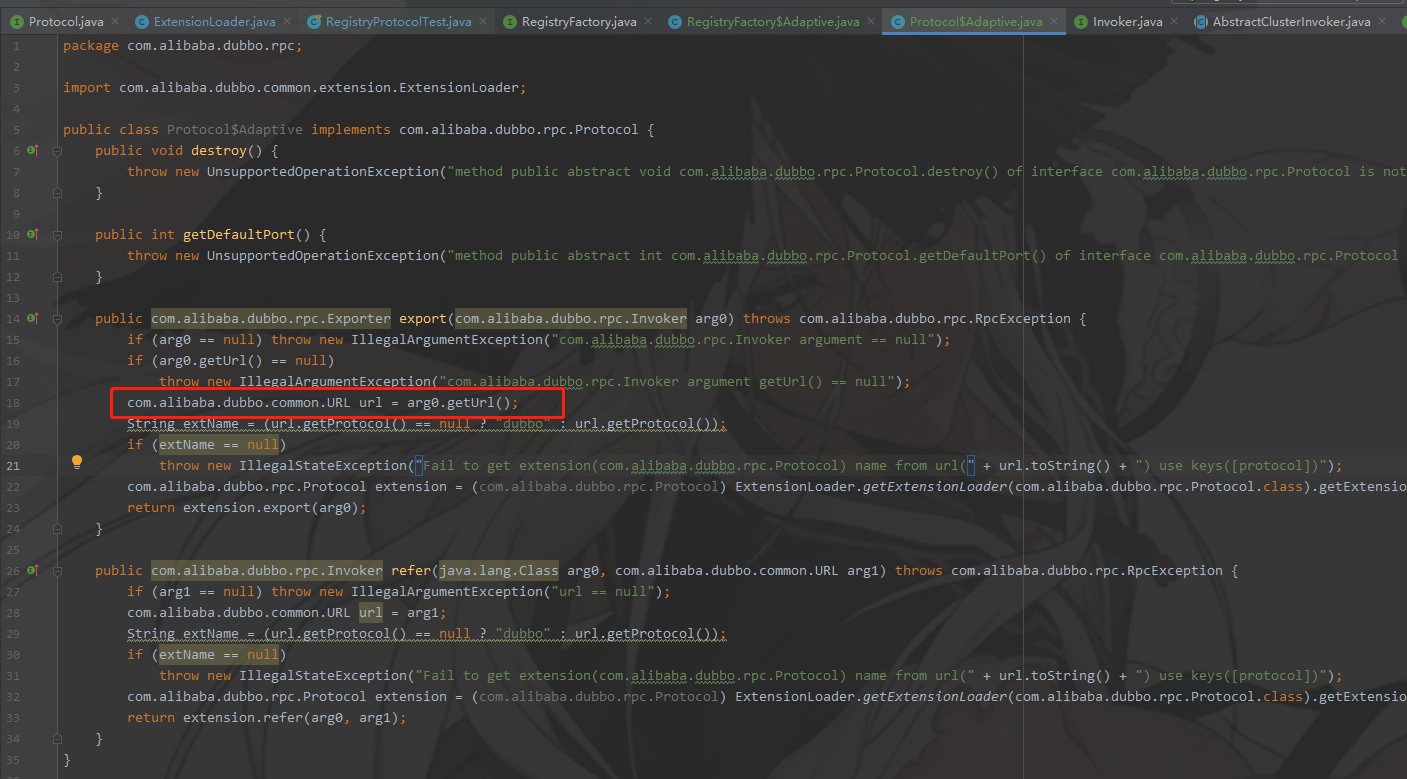1407x779 pixels.
Task: Click the implements-method gutter icon beside destroy()
Action: click(x=32, y=150)
